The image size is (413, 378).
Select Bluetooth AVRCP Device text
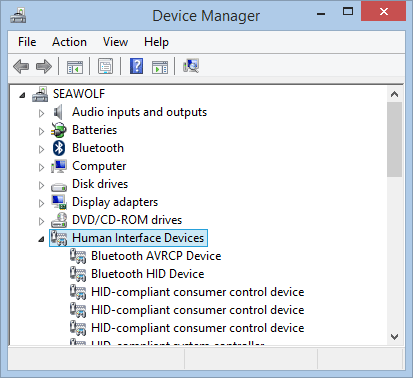(156, 256)
